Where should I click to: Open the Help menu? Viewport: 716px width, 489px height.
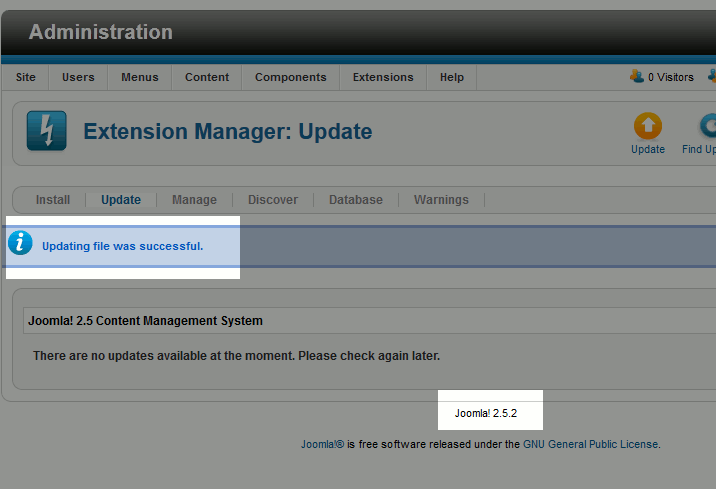click(x=452, y=77)
